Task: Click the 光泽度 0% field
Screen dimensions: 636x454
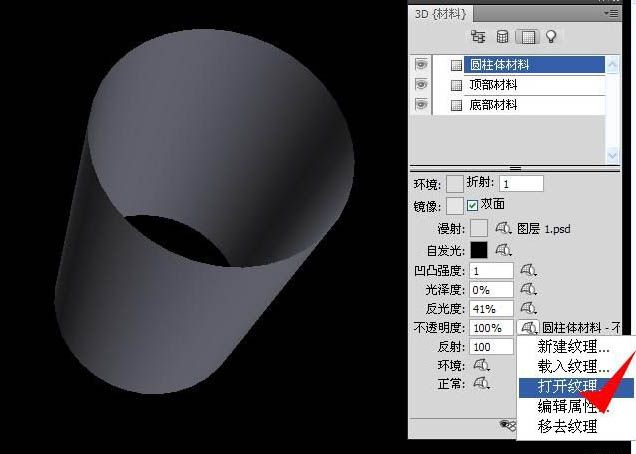Action: (x=491, y=290)
